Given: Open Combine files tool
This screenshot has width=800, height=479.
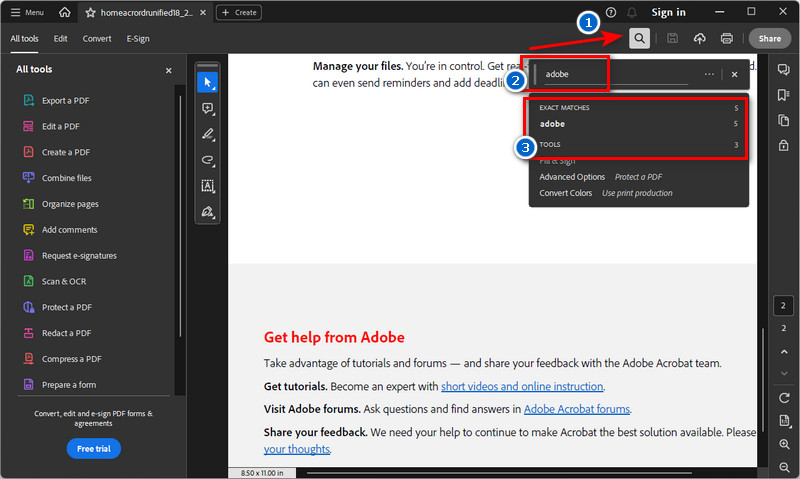Looking at the screenshot, I should click(x=57, y=178).
